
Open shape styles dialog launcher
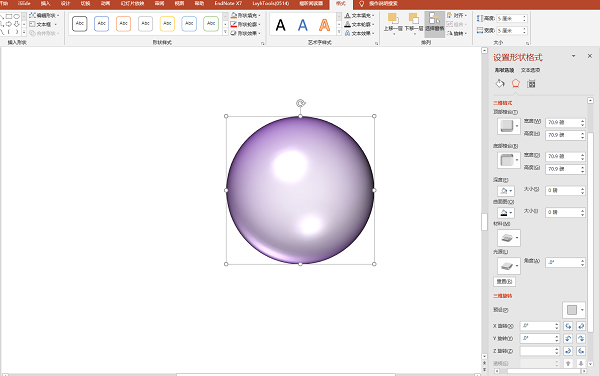(x=263, y=44)
